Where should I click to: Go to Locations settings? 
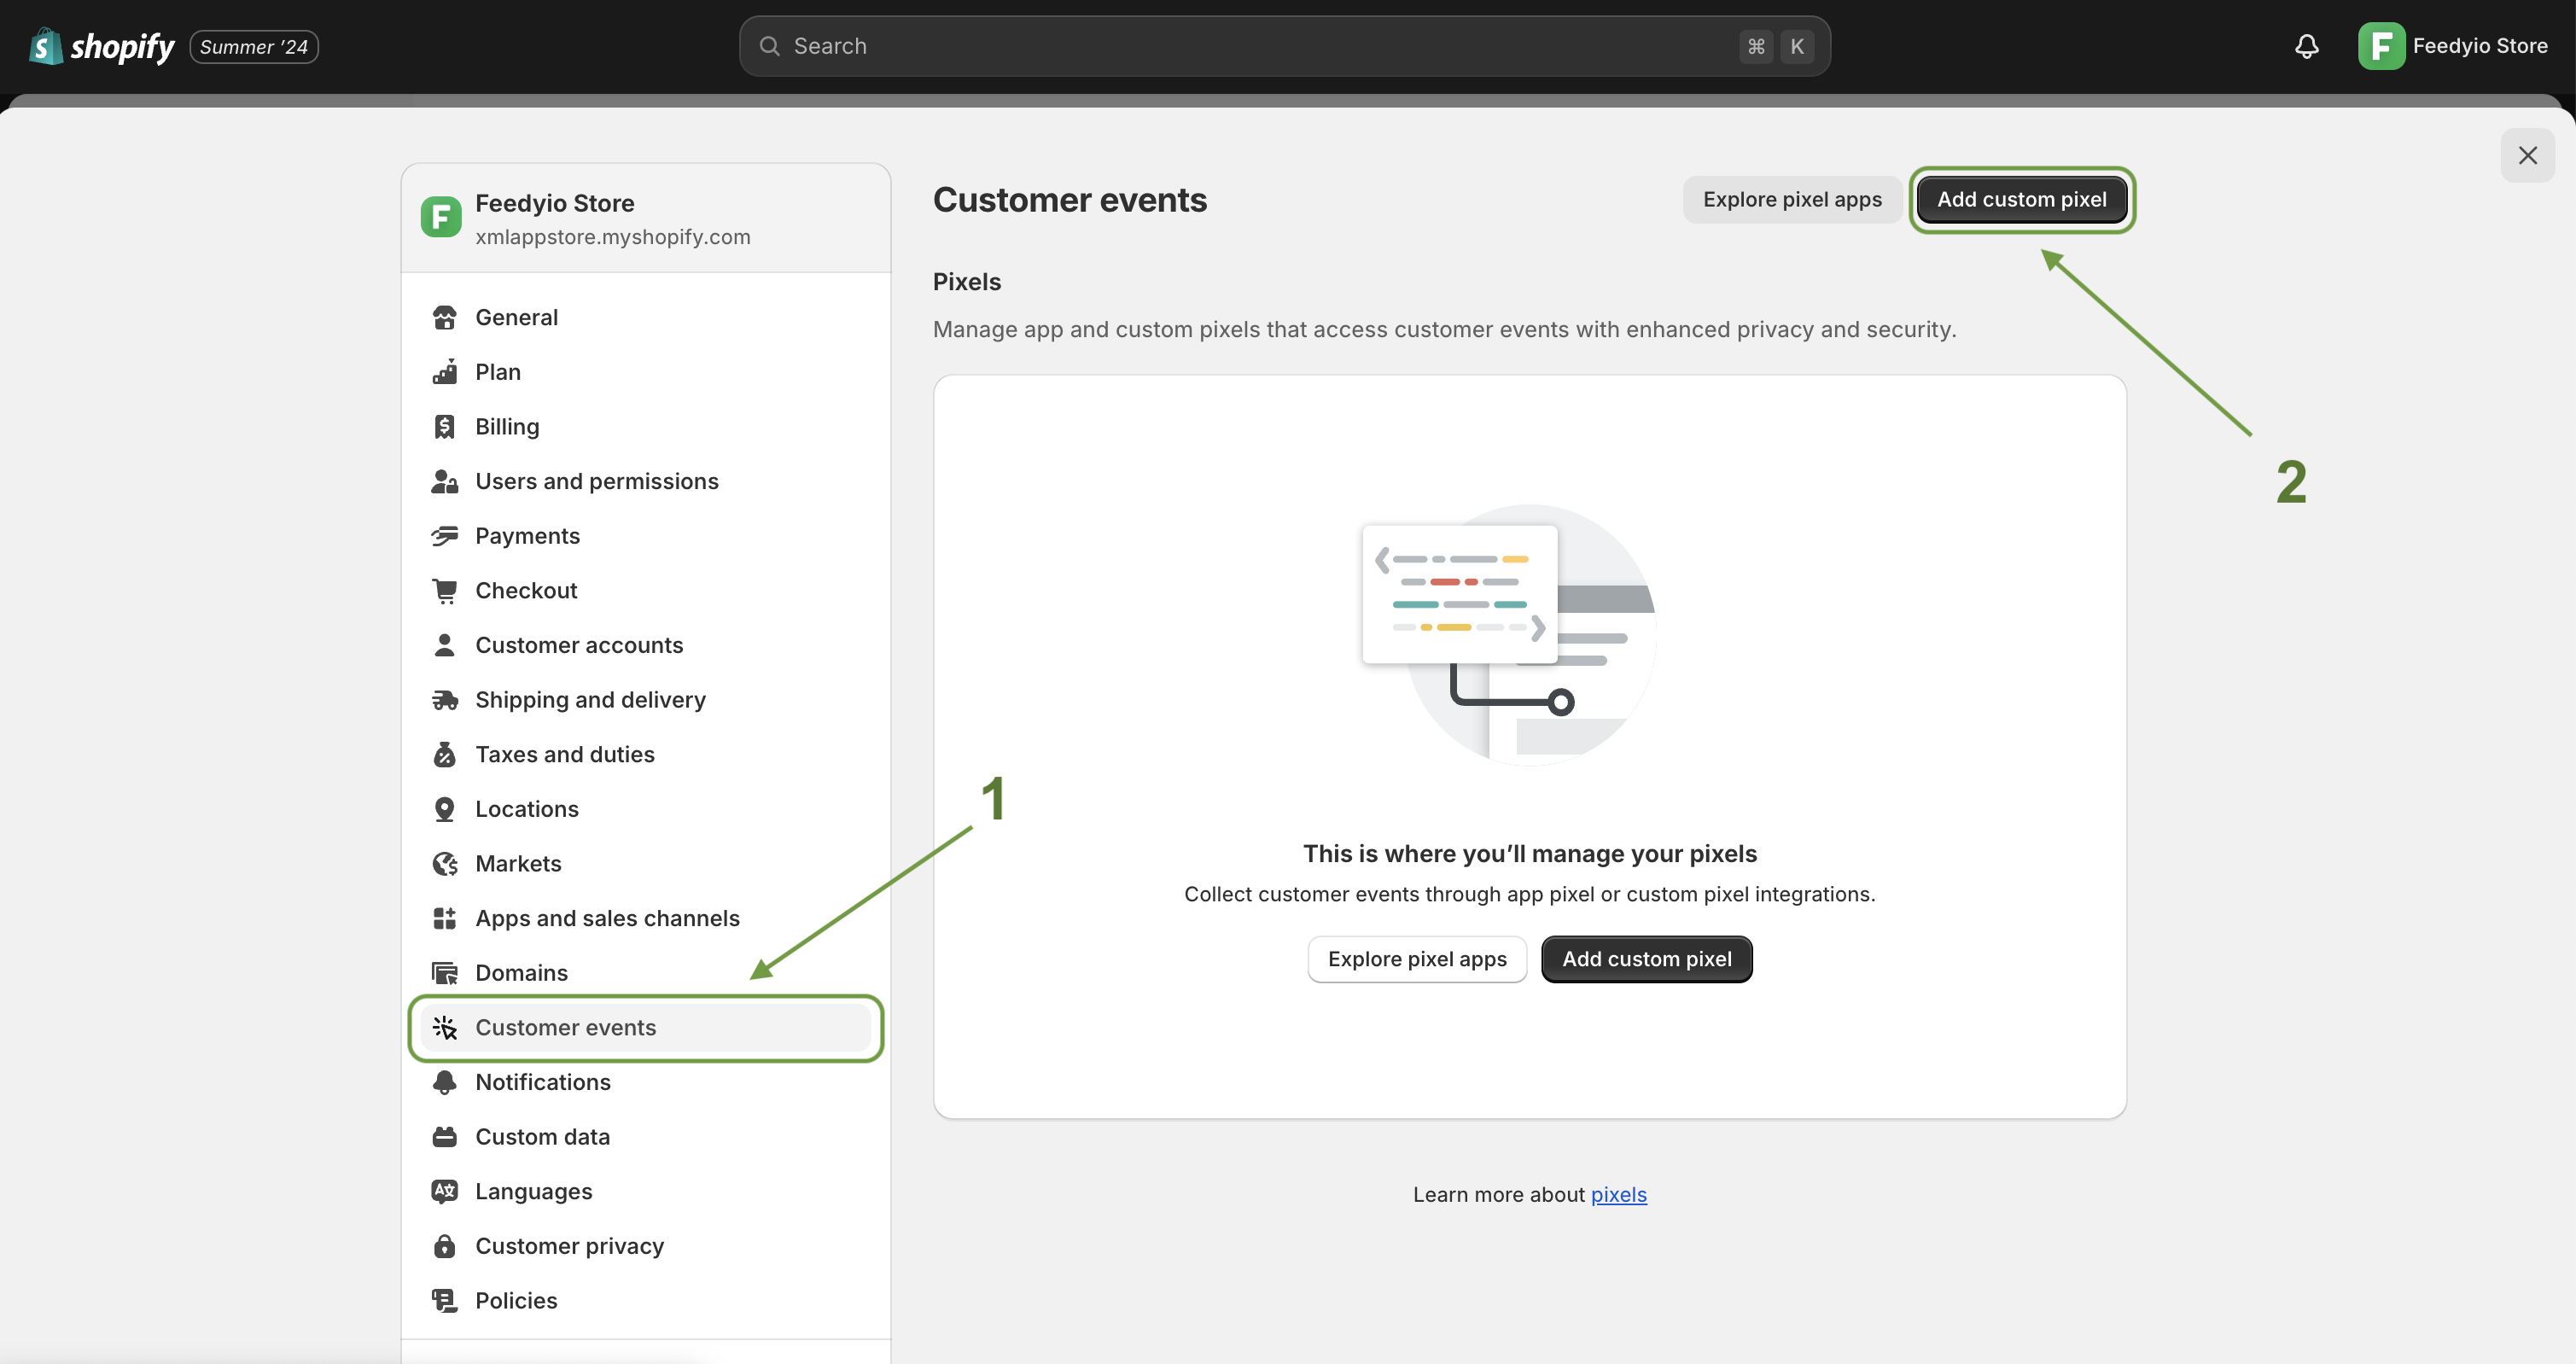click(x=646, y=809)
